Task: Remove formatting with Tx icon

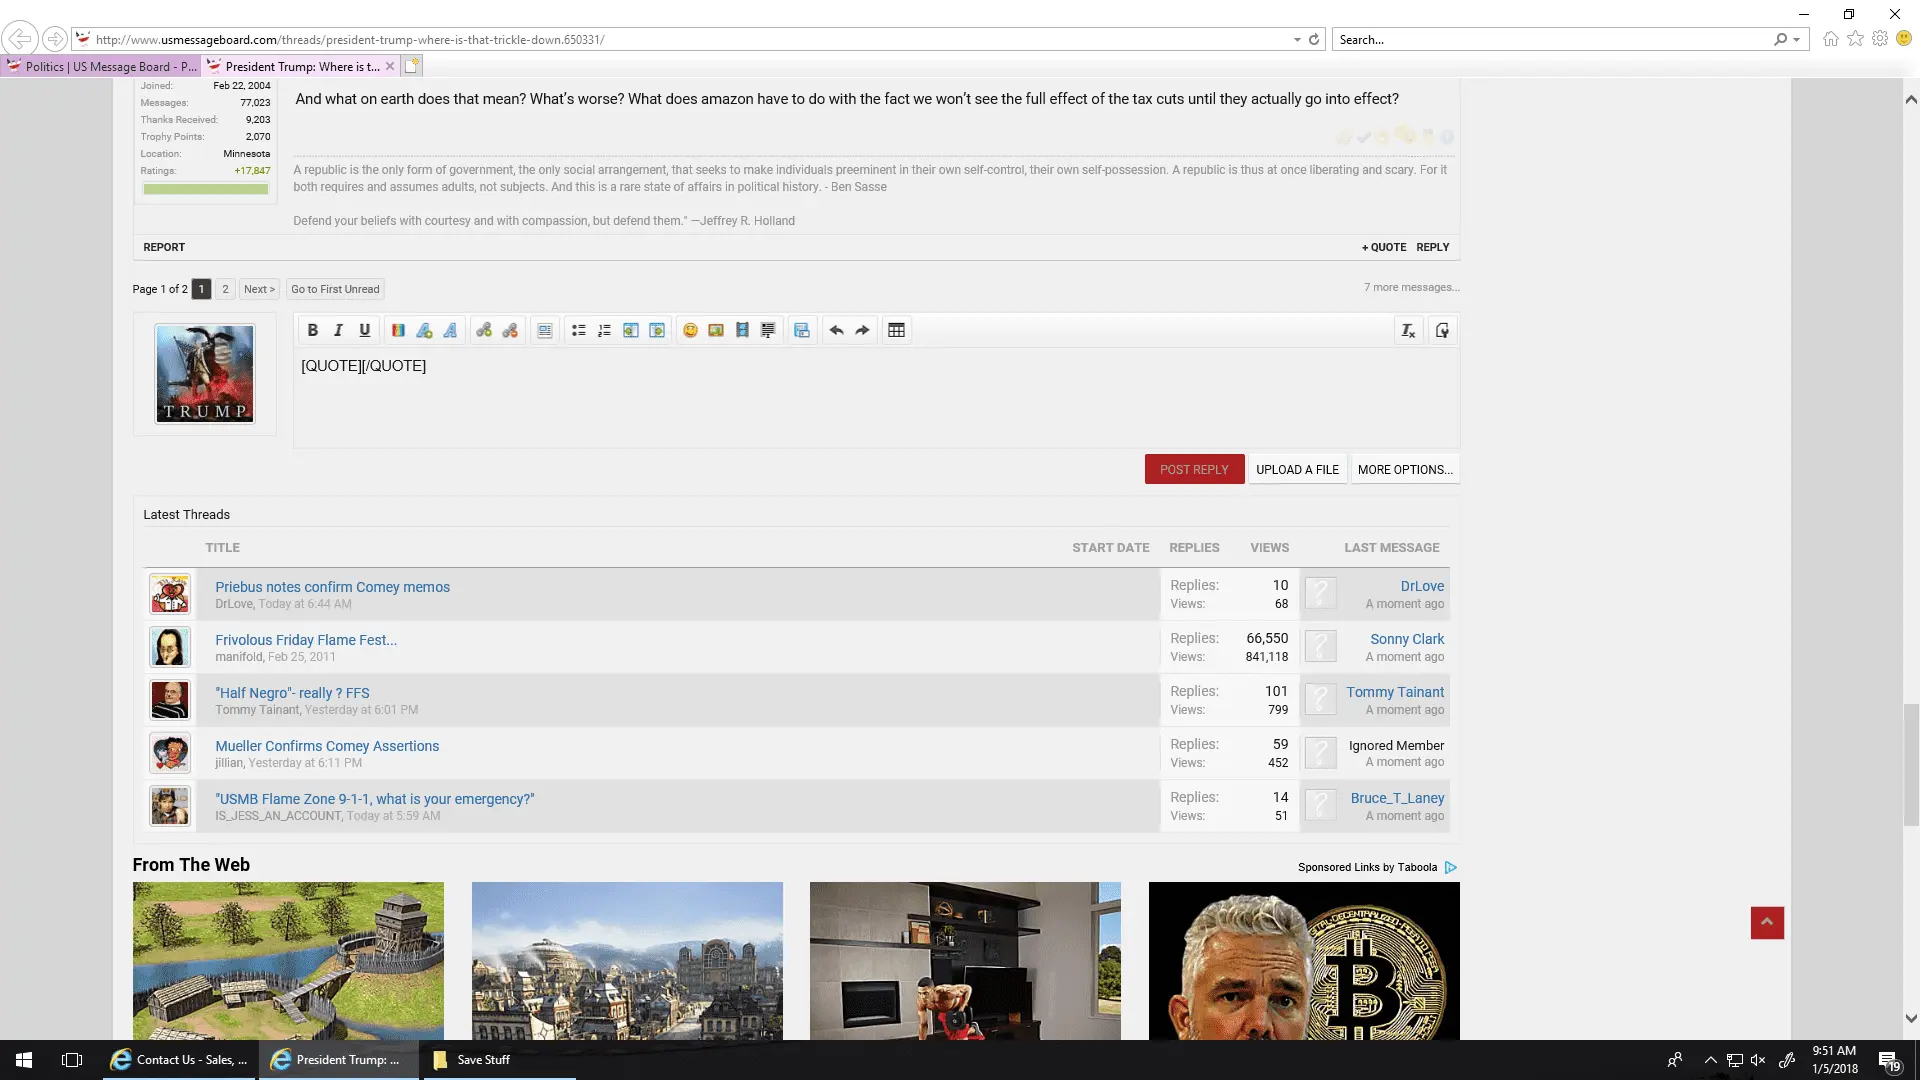Action: click(x=1408, y=330)
